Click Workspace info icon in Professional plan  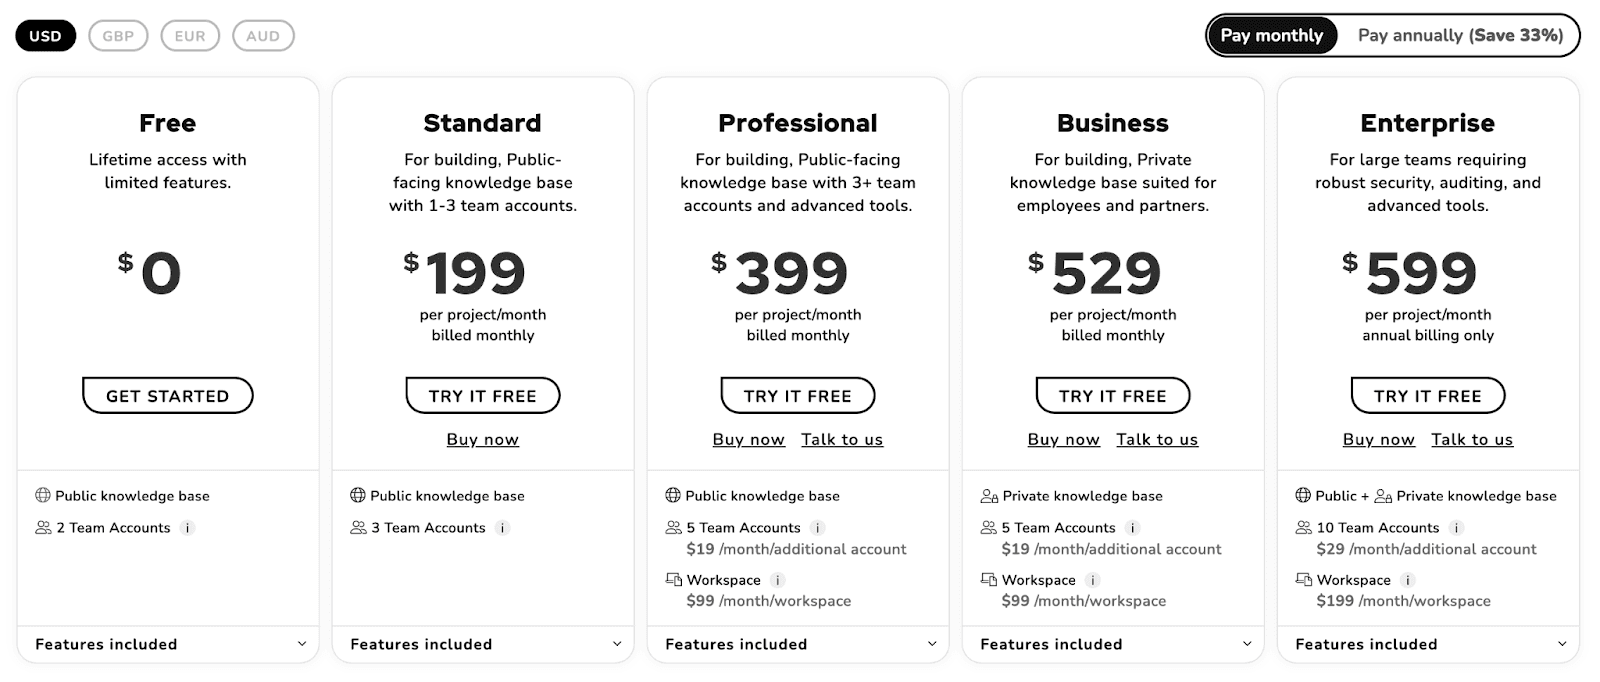(x=778, y=580)
